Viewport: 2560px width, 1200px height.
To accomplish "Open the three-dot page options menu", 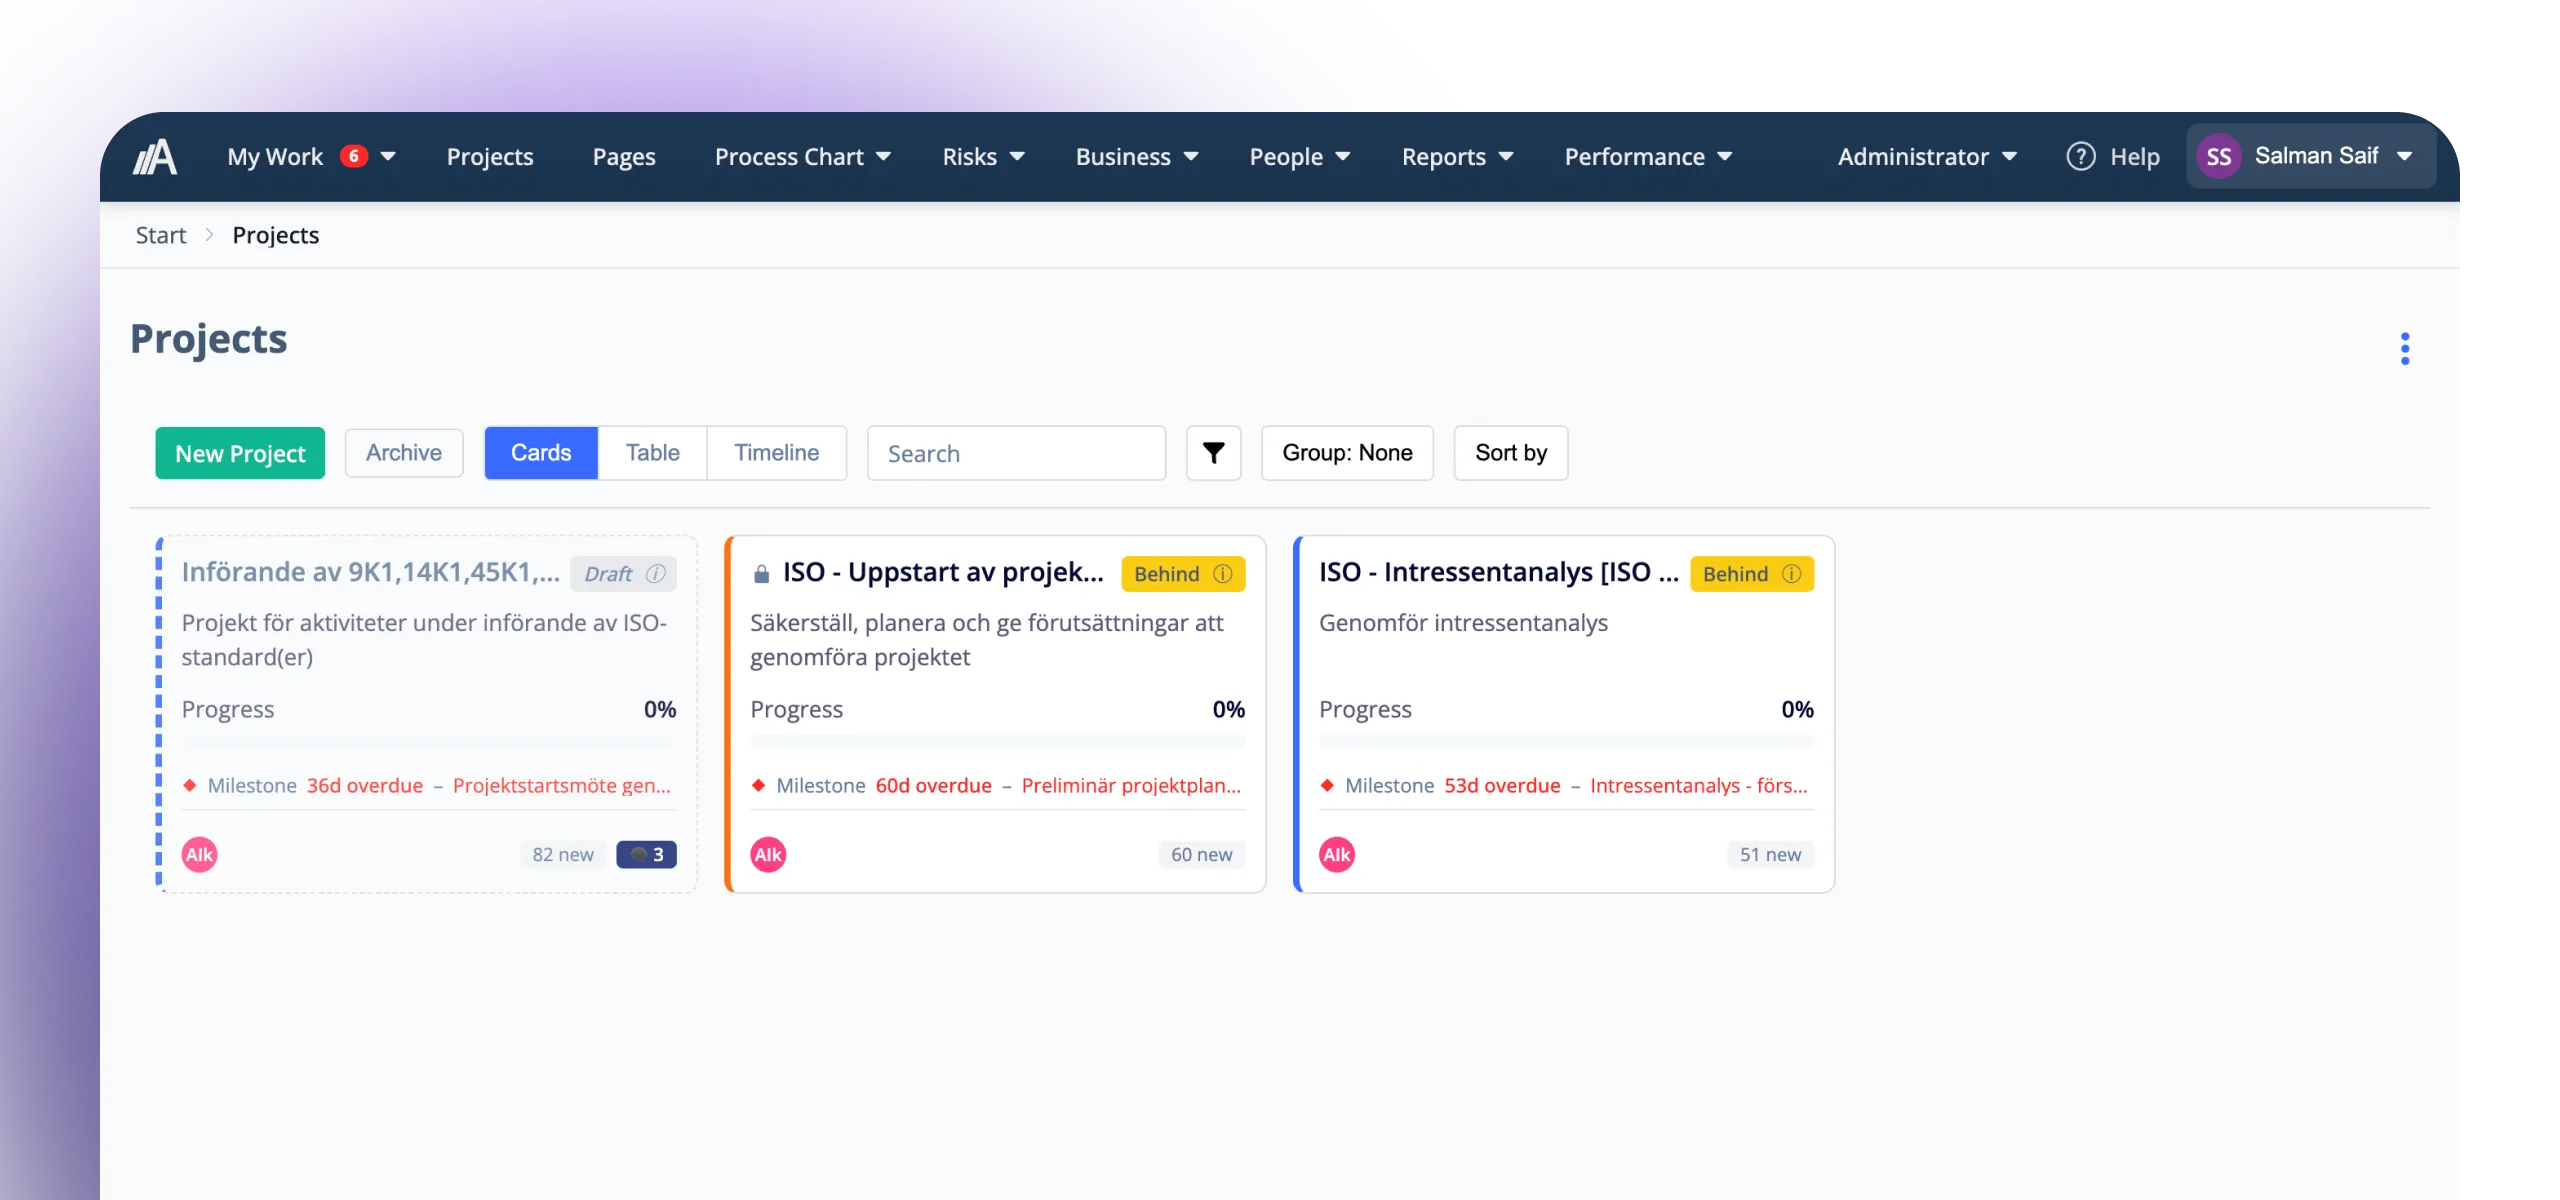I will click(2405, 348).
